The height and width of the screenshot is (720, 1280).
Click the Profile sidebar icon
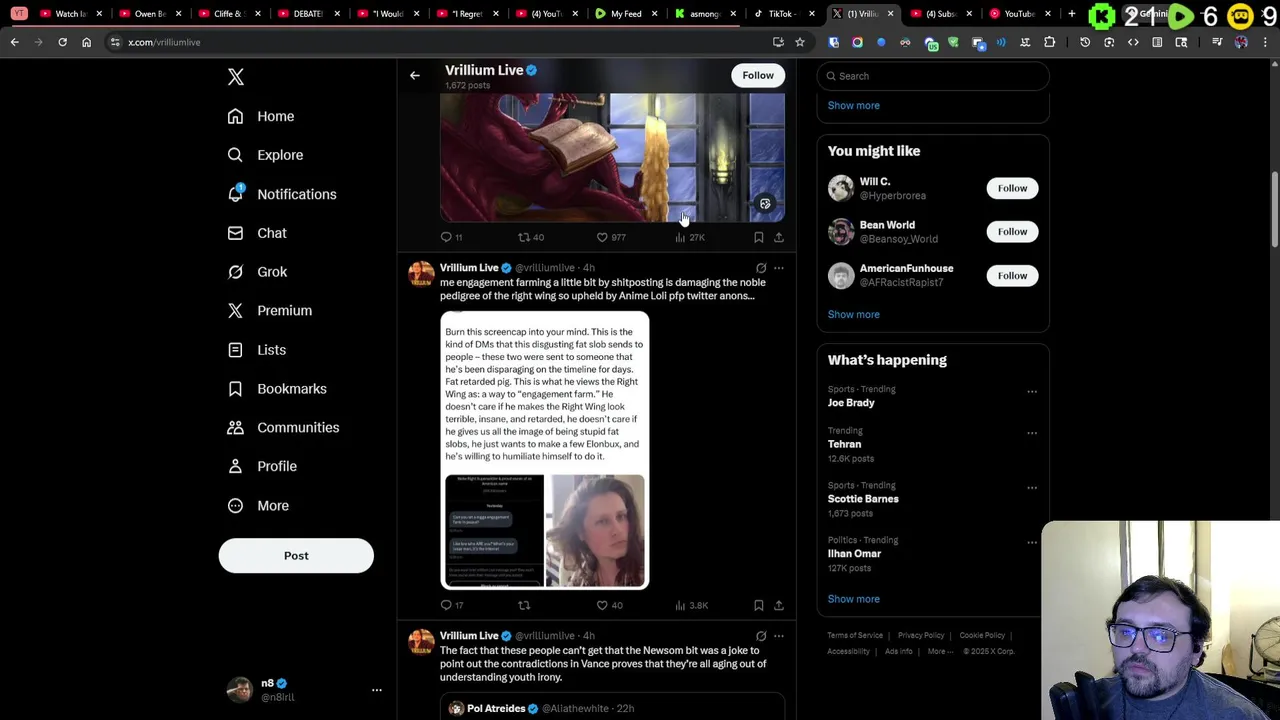[235, 467]
